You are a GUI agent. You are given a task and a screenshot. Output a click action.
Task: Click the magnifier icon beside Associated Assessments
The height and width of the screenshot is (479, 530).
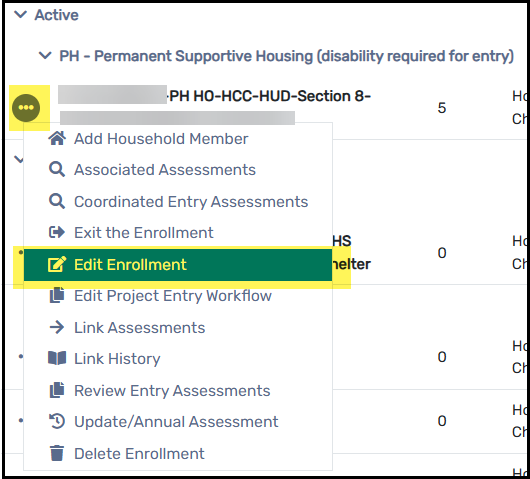coord(57,169)
